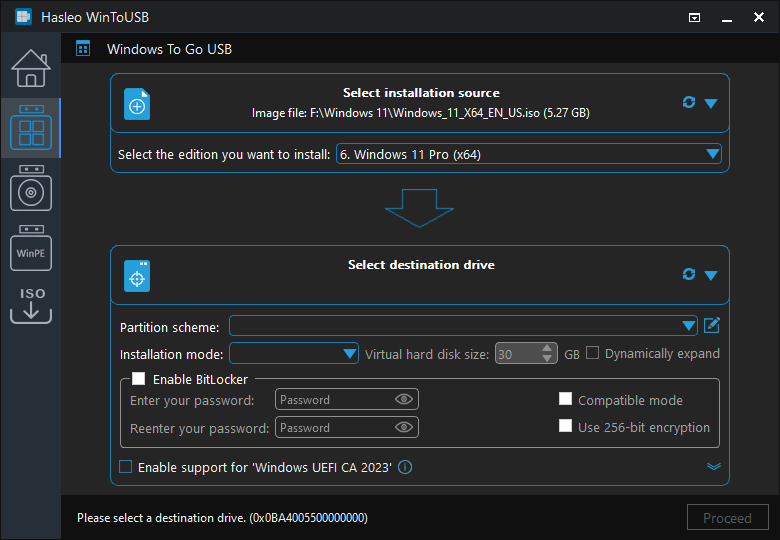
Task: Enable BitLocker encryption checkbox
Action: tap(138, 379)
